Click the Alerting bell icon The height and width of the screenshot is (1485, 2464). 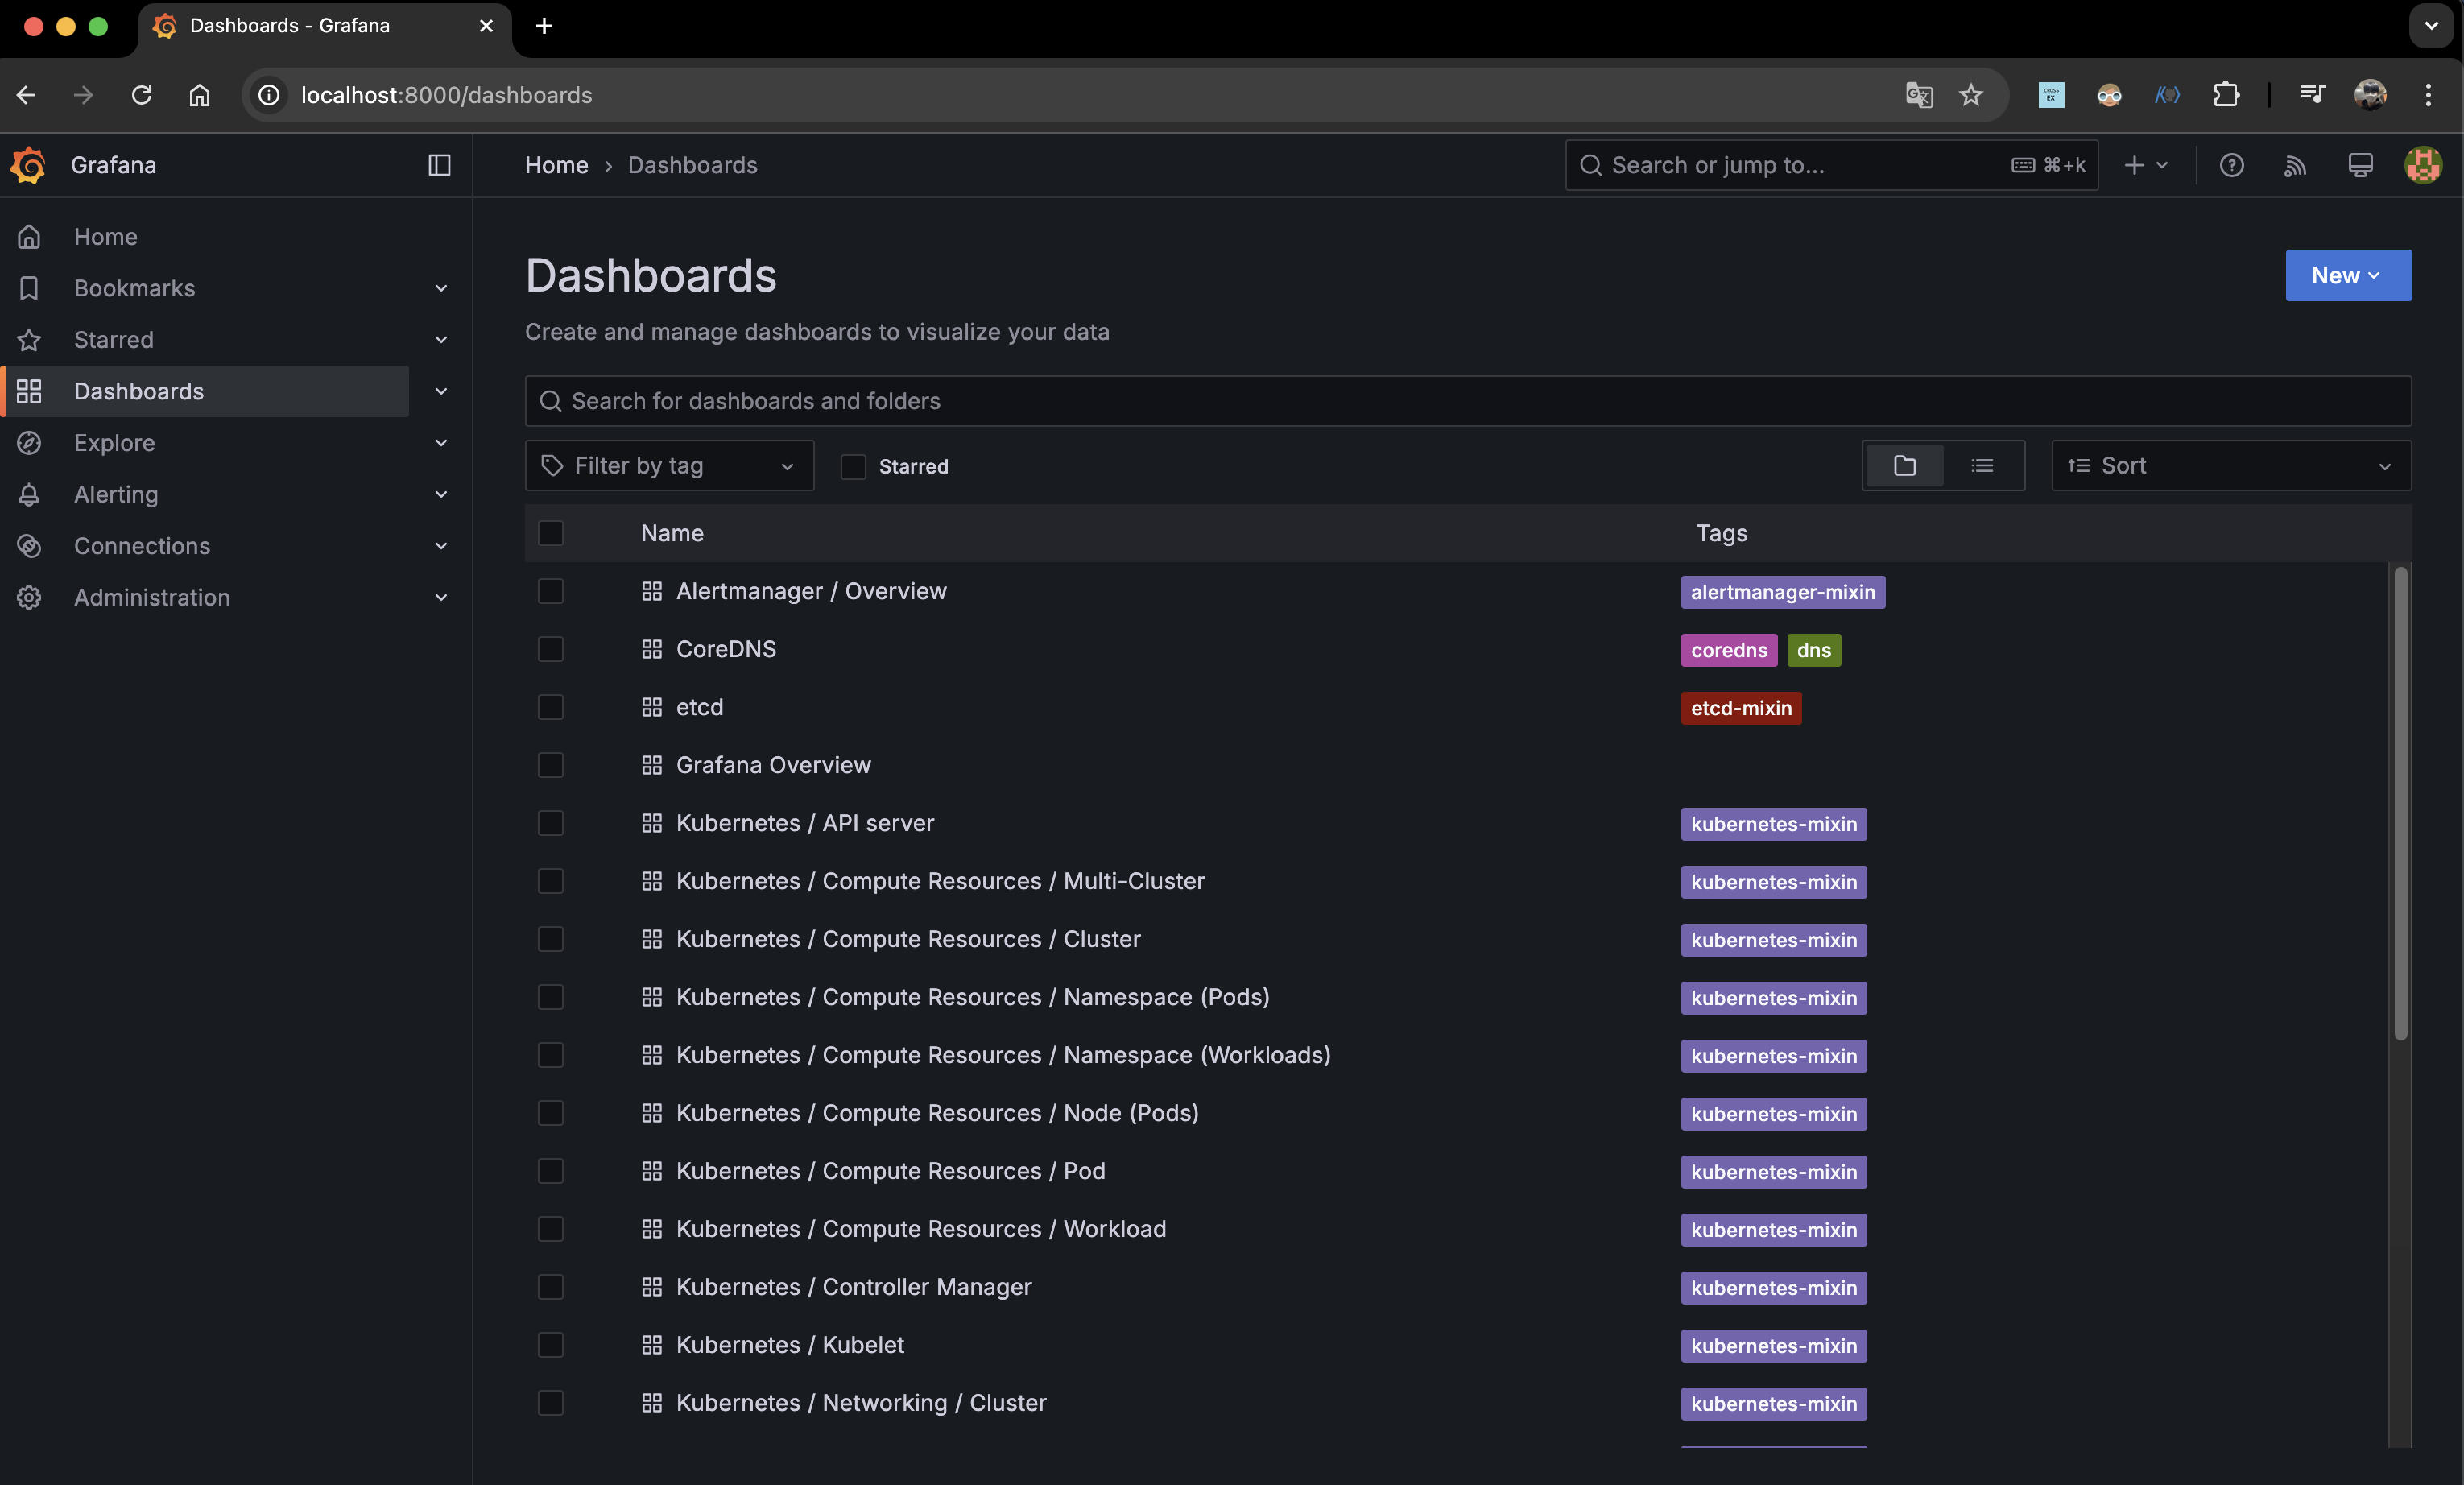coord(29,494)
